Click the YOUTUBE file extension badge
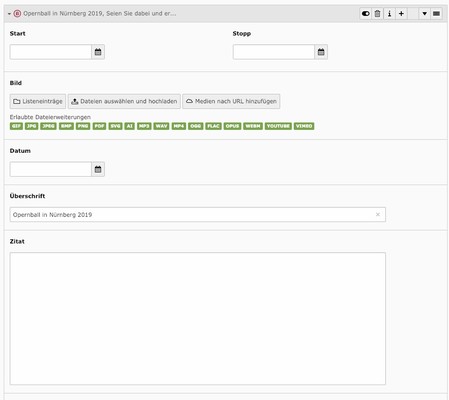 click(x=278, y=126)
